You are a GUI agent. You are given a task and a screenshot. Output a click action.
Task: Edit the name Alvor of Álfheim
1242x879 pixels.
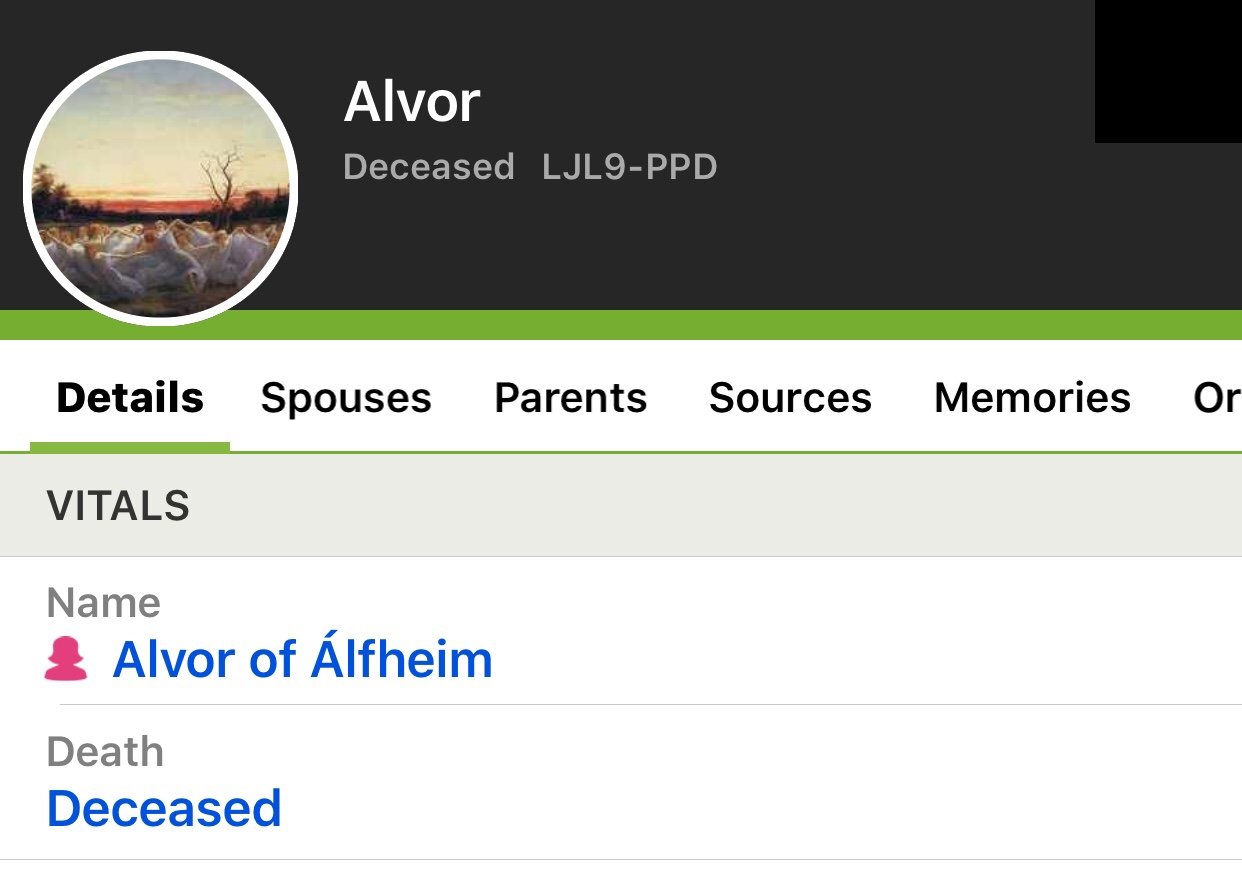tap(302, 660)
